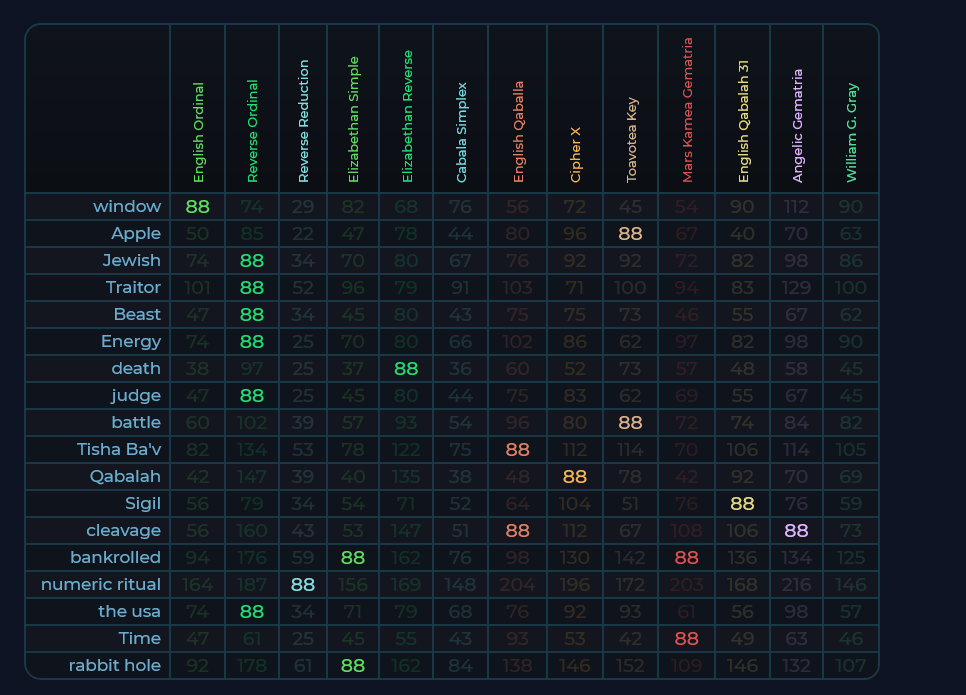This screenshot has width=966, height=695.
Task: Click the highlighted 88 in the window row
Action: point(198,207)
